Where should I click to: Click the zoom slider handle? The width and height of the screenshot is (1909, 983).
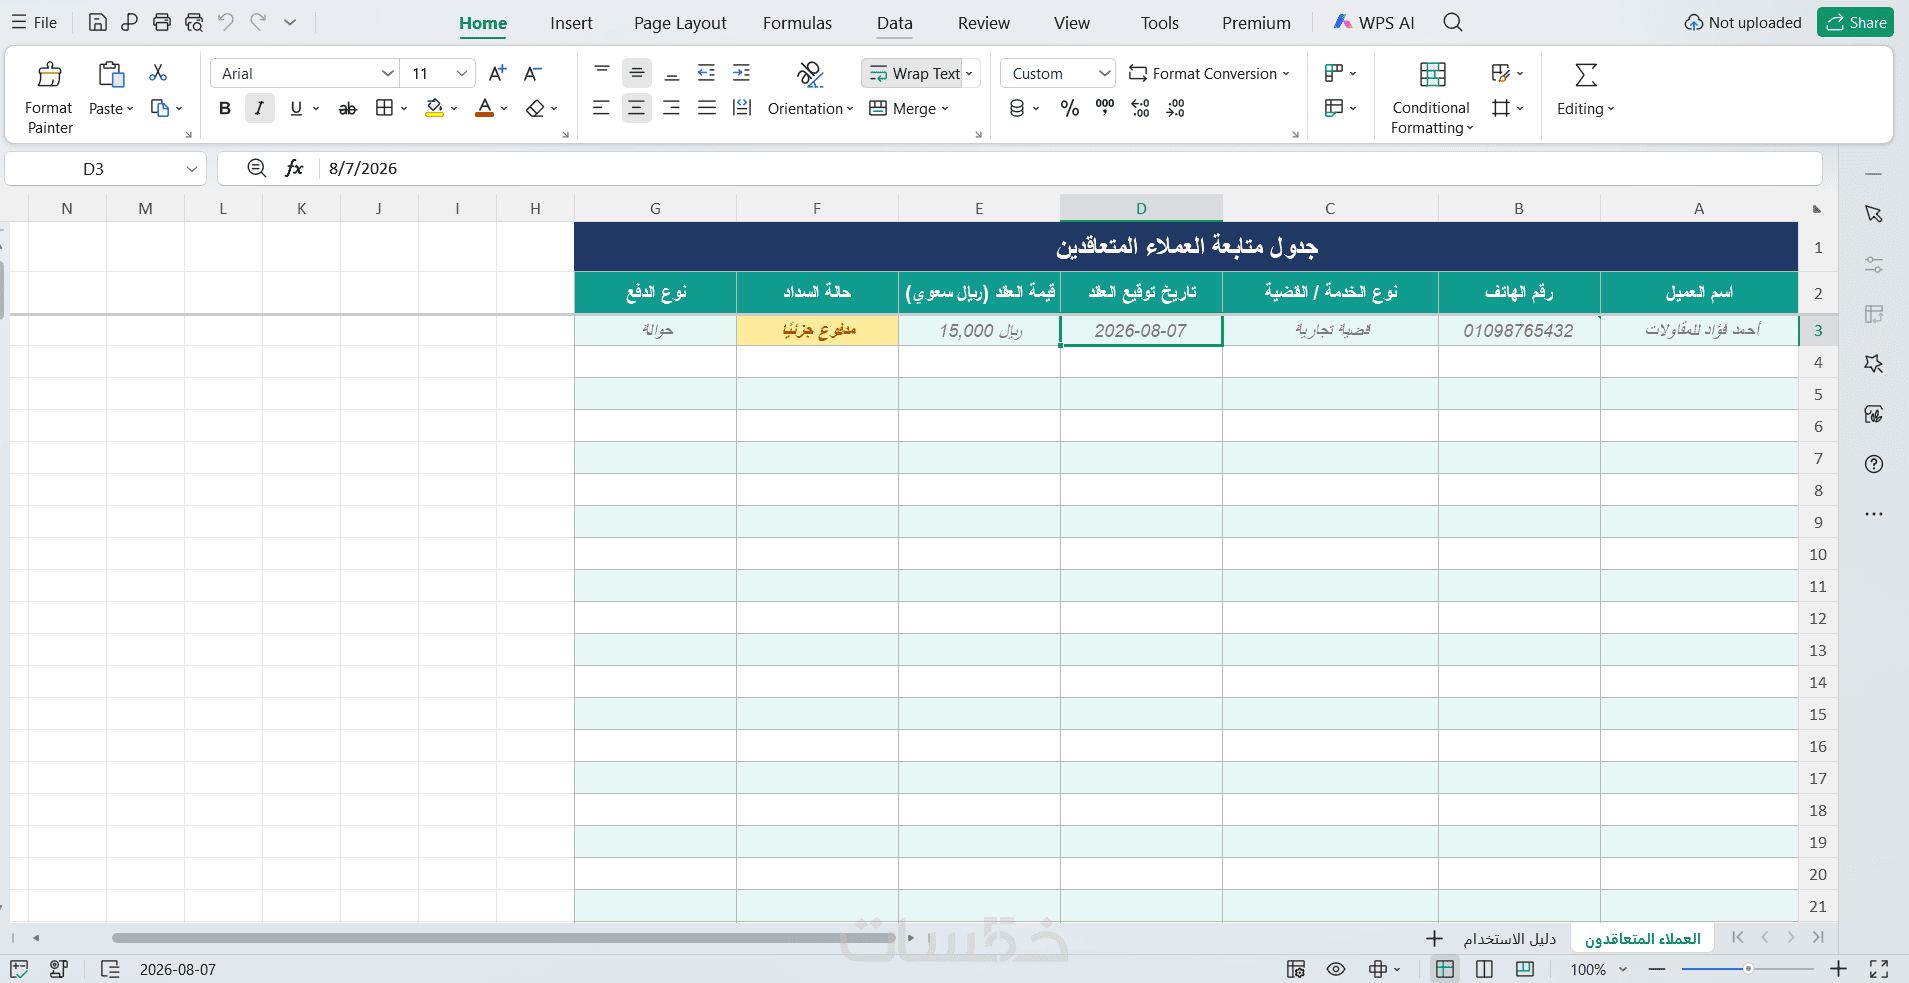coord(1748,969)
